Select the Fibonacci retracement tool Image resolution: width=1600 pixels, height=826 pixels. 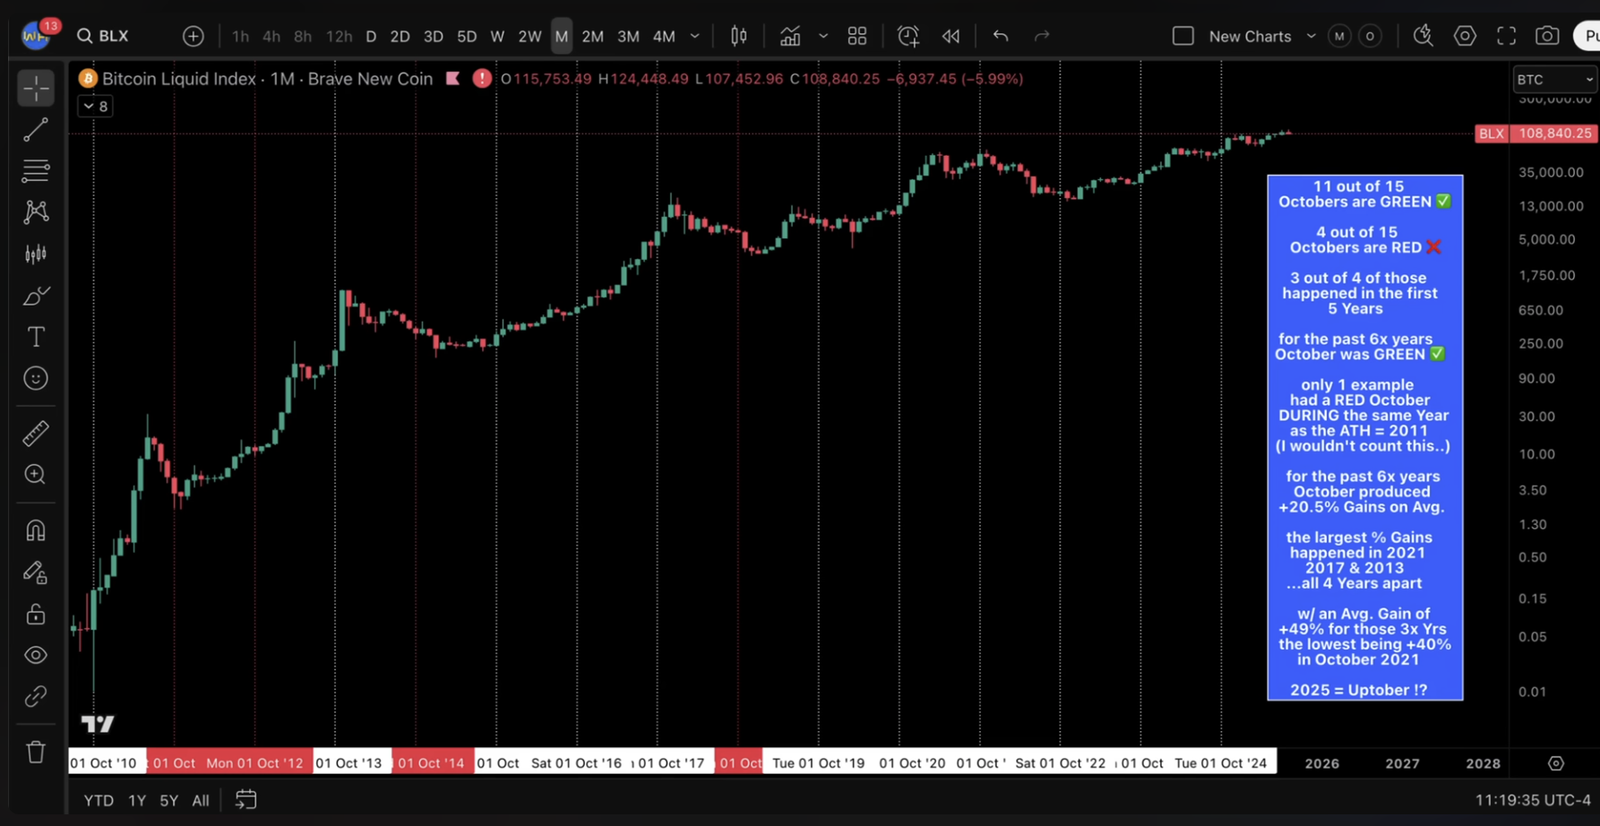36,171
